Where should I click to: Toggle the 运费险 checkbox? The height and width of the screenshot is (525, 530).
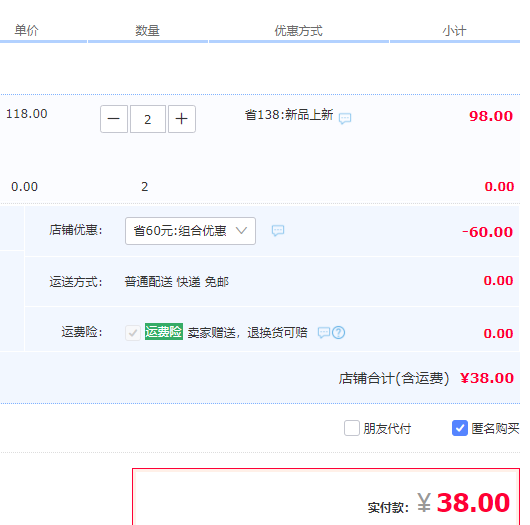(x=133, y=333)
